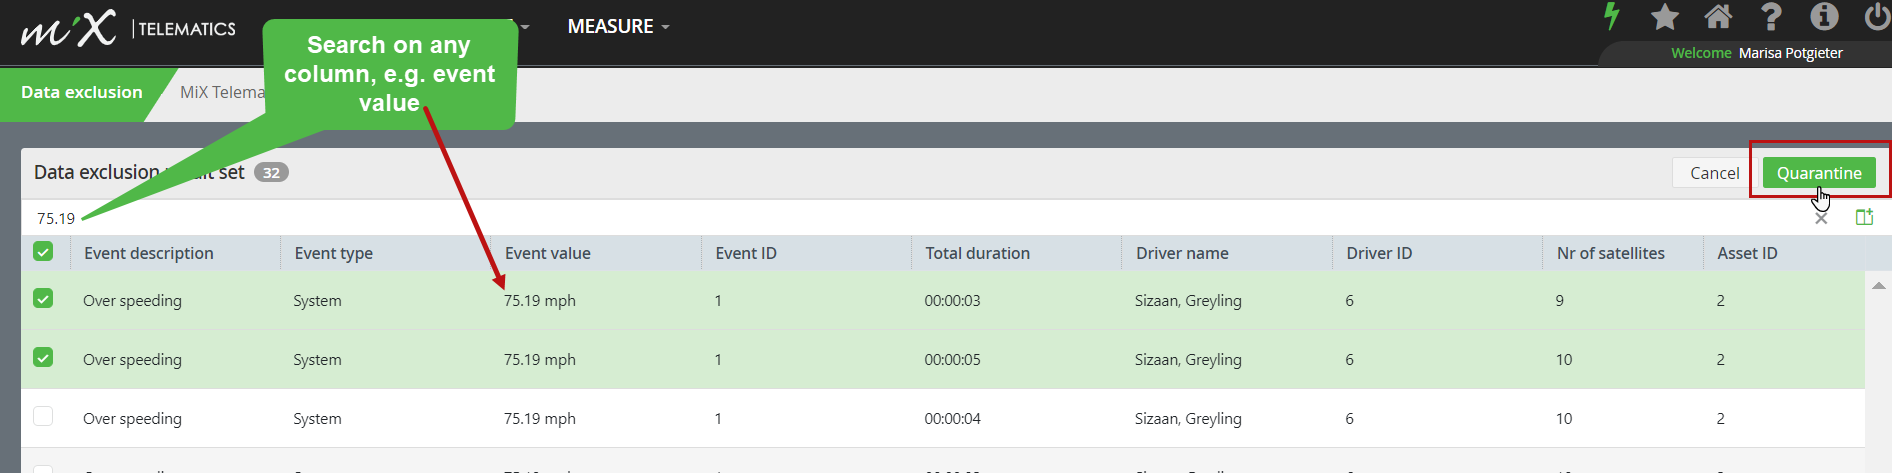1892x473 pixels.
Task: Click the green lightning bolt icon
Action: [1611, 16]
